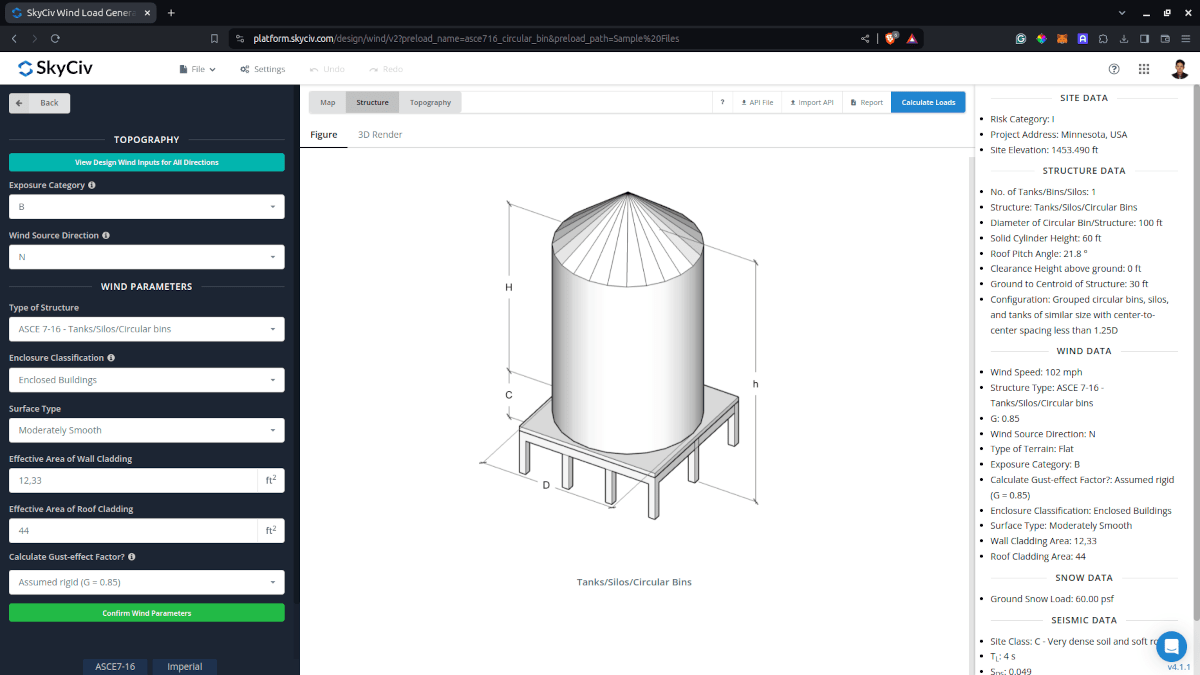Open the Brave Wallet icon
Viewport: 1200px width, 675px height.
coord(1165,38)
